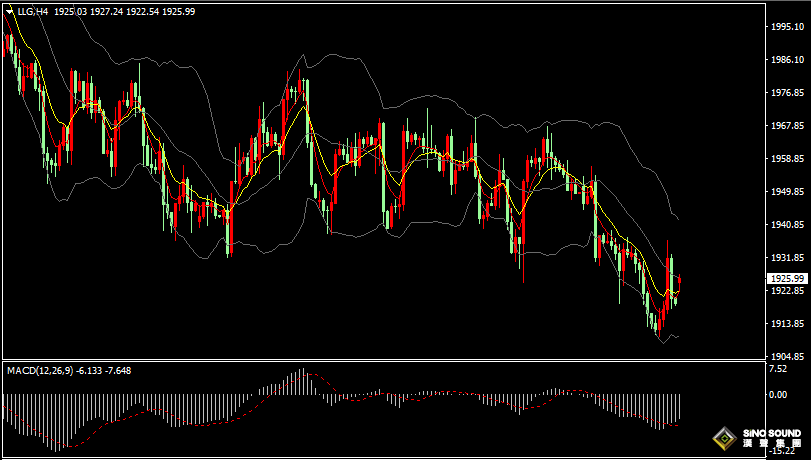Click the LLG,H4 symbol label
Screen dimensions: 811x460
(x=32, y=11)
